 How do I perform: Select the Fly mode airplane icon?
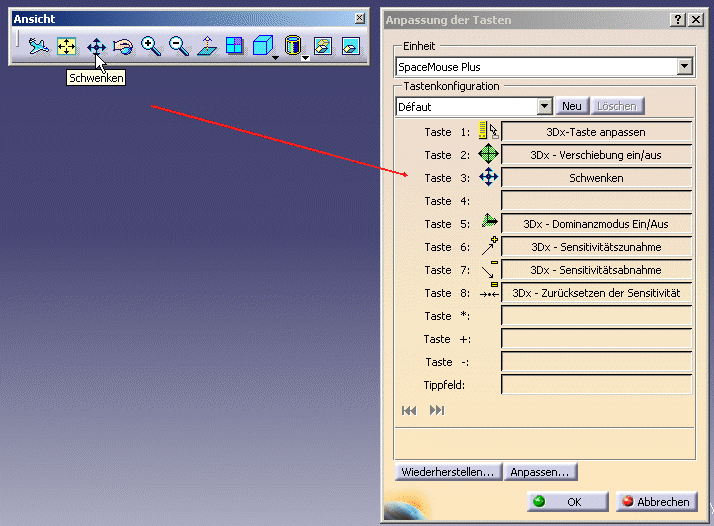pyautogui.click(x=39, y=46)
